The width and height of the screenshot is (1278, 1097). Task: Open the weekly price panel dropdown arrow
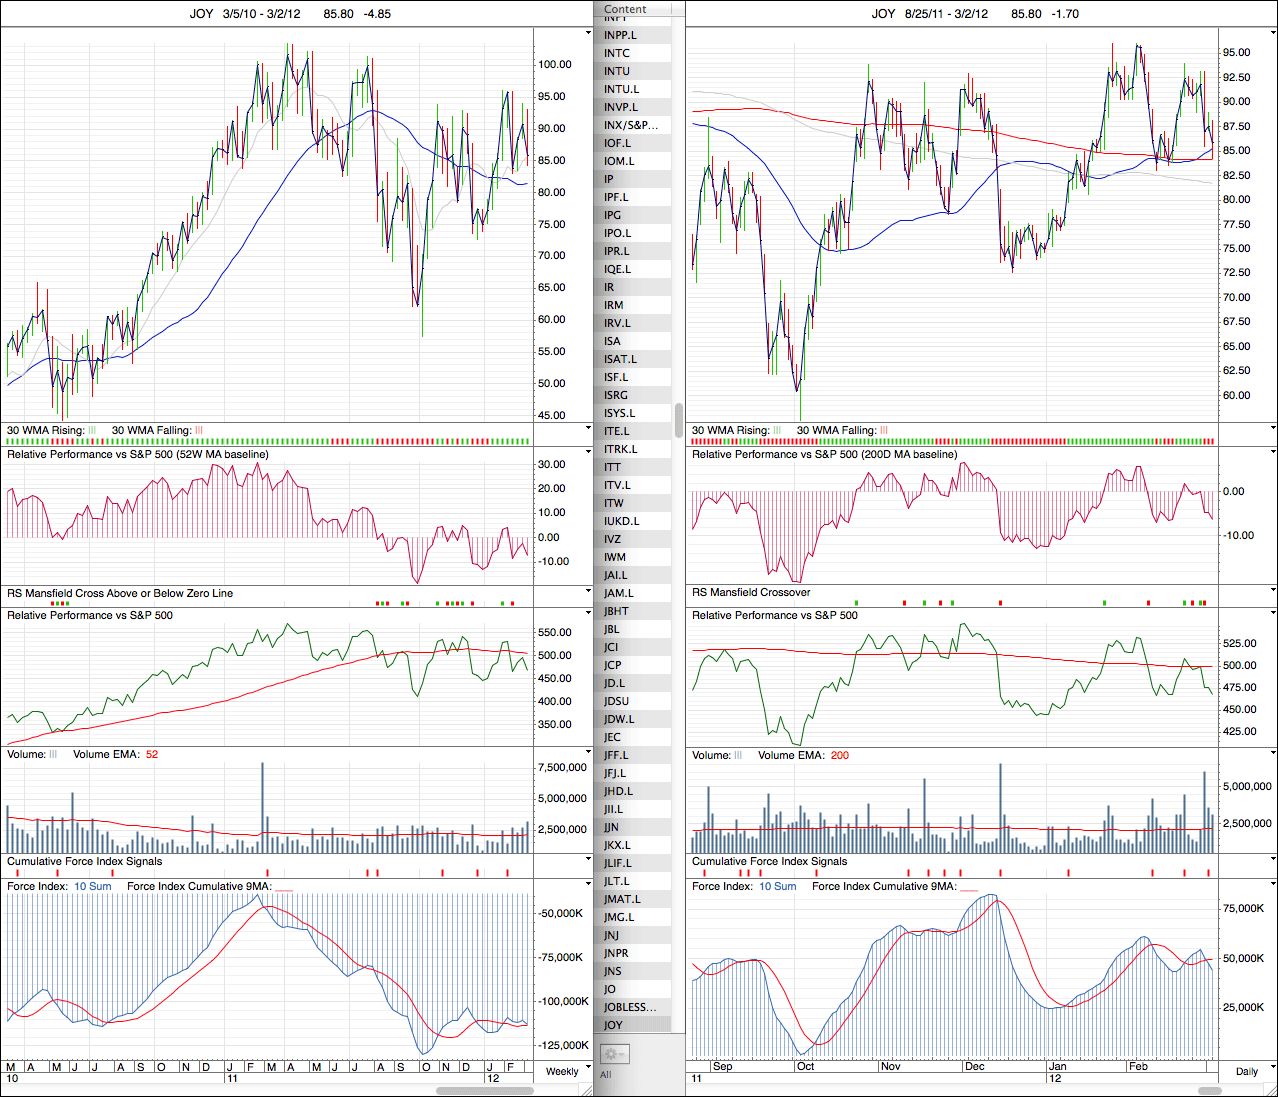coord(588,33)
